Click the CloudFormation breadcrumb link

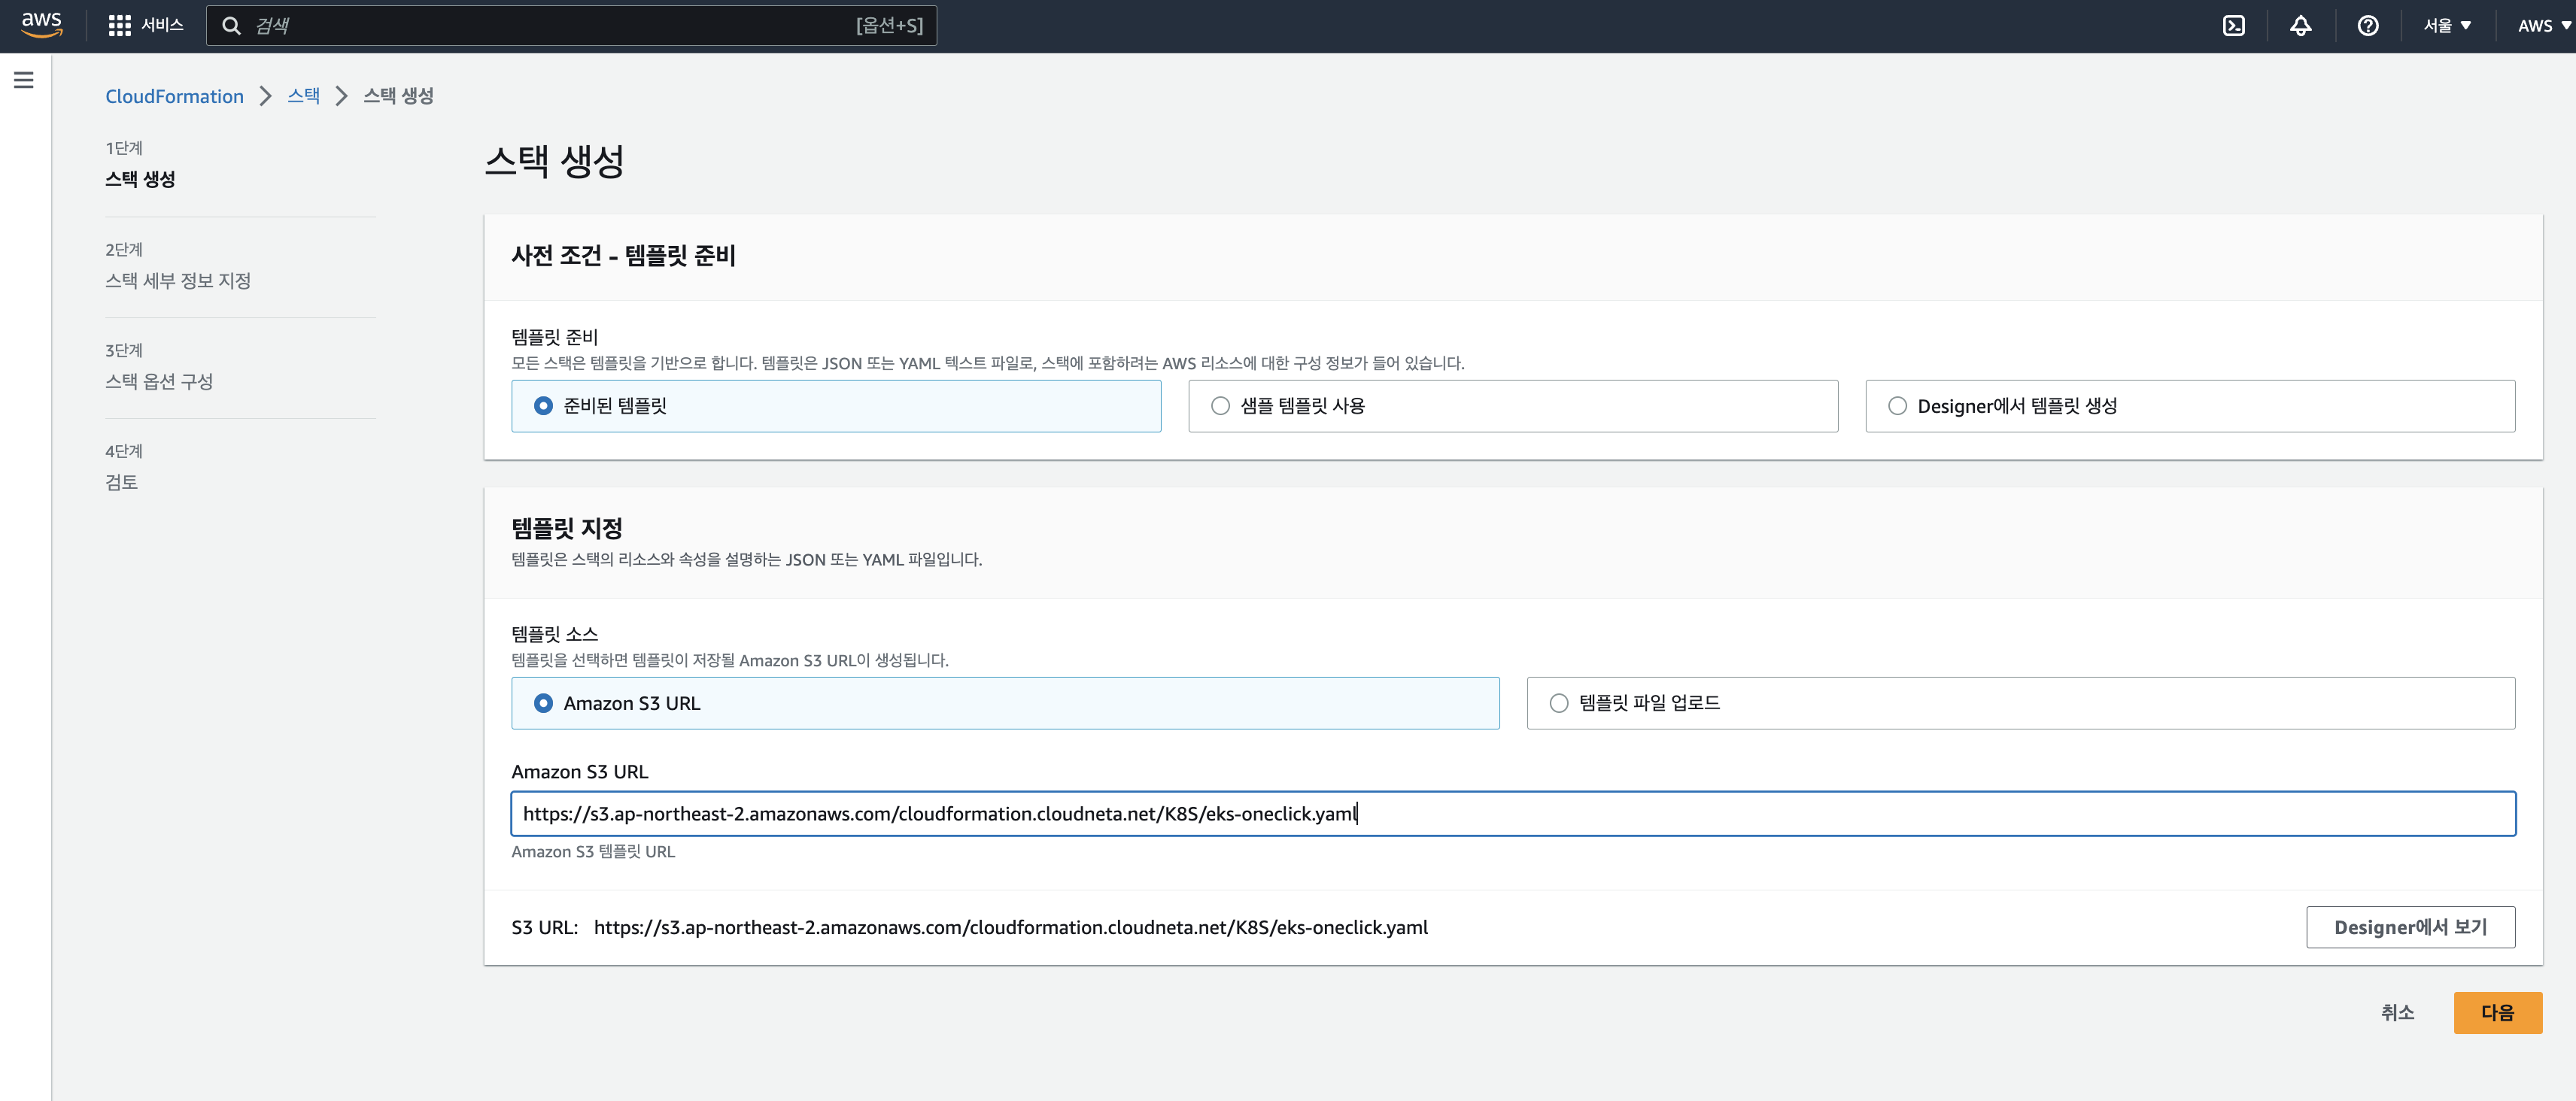(x=174, y=96)
